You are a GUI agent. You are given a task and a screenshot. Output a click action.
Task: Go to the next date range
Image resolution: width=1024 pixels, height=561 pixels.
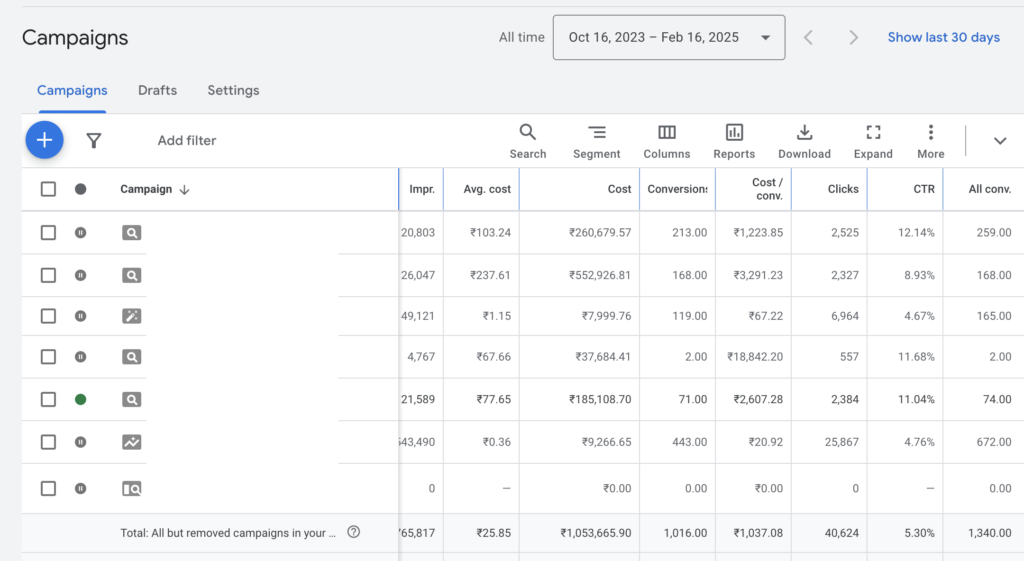853,37
